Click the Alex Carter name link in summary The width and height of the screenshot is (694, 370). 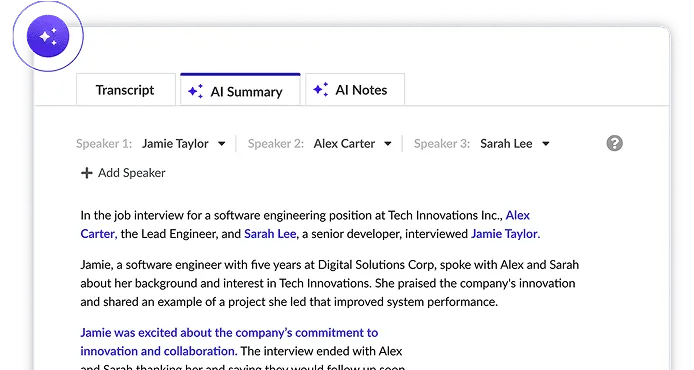(517, 216)
